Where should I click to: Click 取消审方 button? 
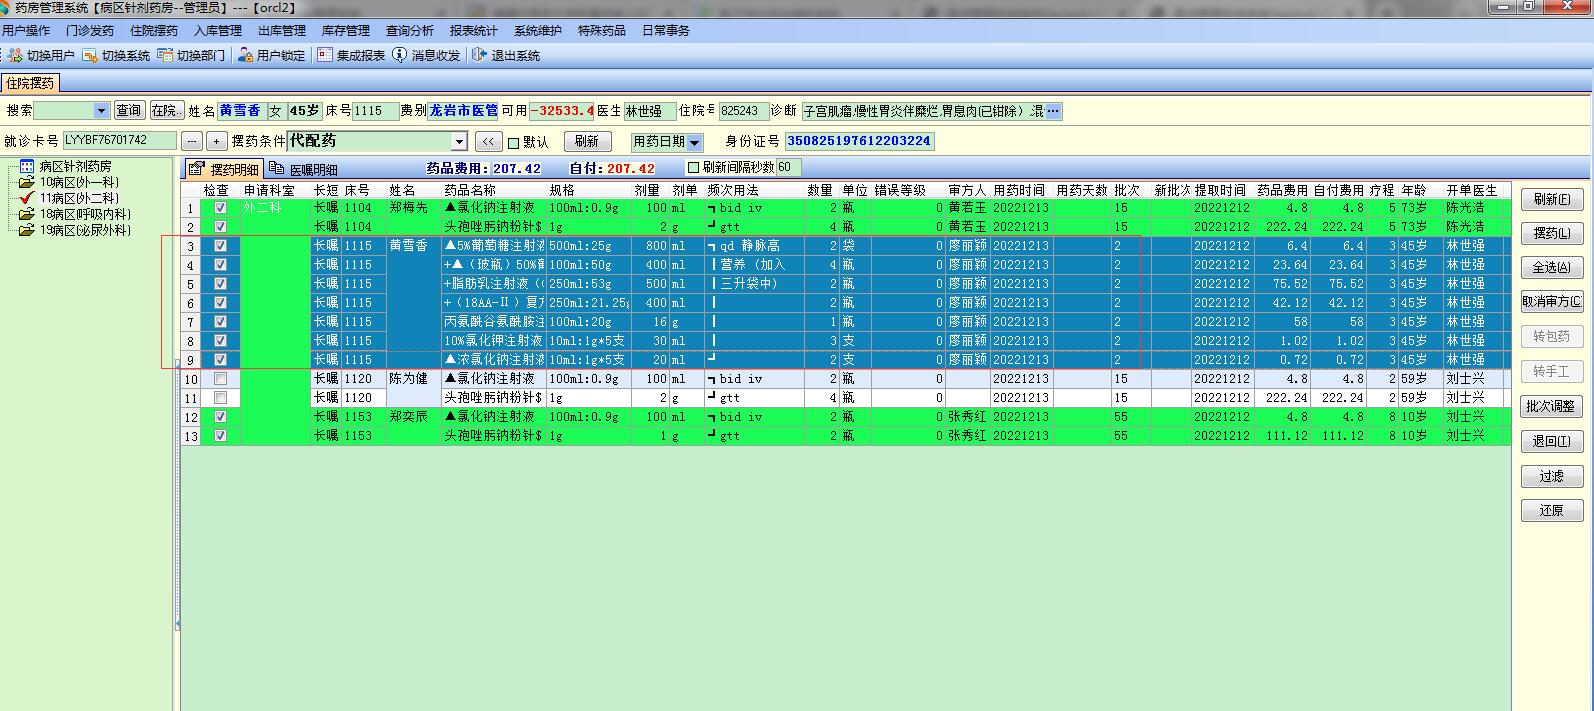coord(1551,301)
